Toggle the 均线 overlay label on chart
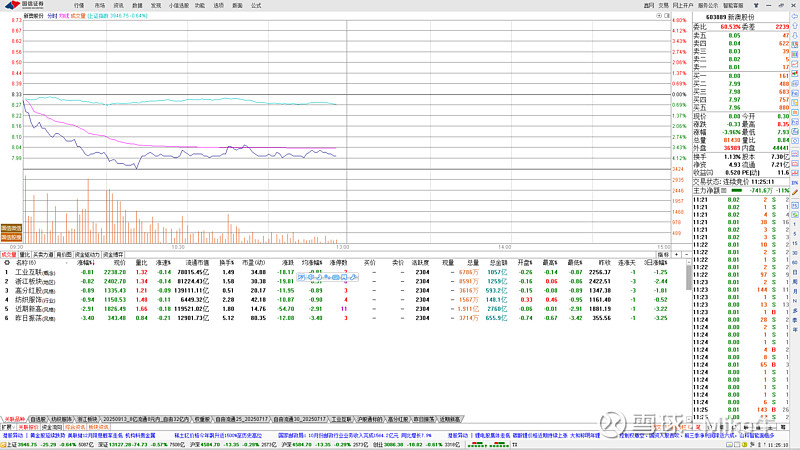This screenshot has height=450, width=800. (x=64, y=17)
